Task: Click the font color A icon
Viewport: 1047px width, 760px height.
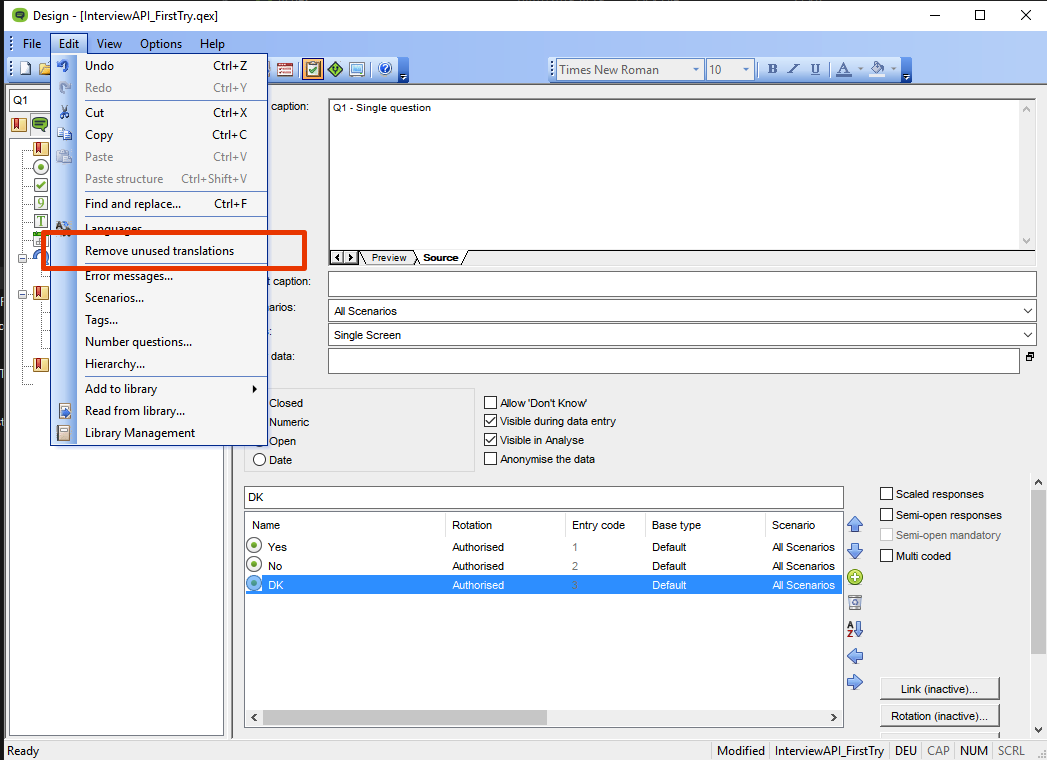Action: point(843,69)
